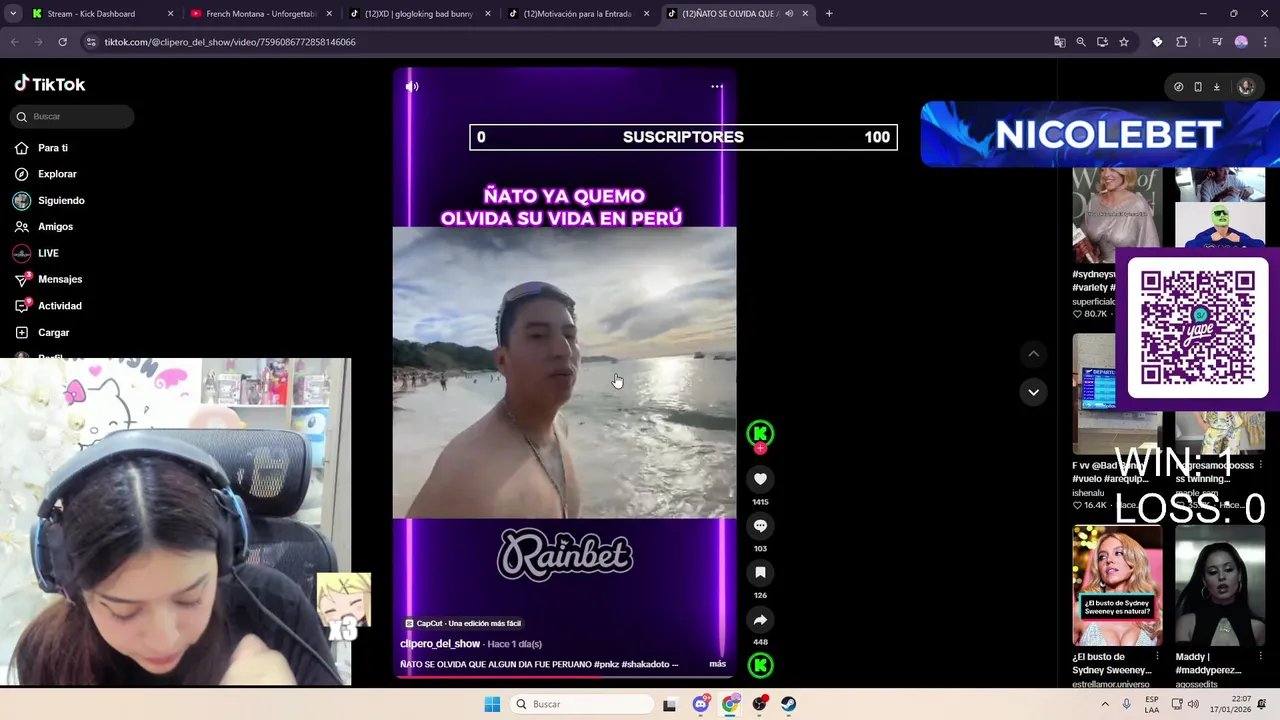Open 'Actividad' notifications in the sidebar
The height and width of the screenshot is (720, 1280).
[x=60, y=306]
